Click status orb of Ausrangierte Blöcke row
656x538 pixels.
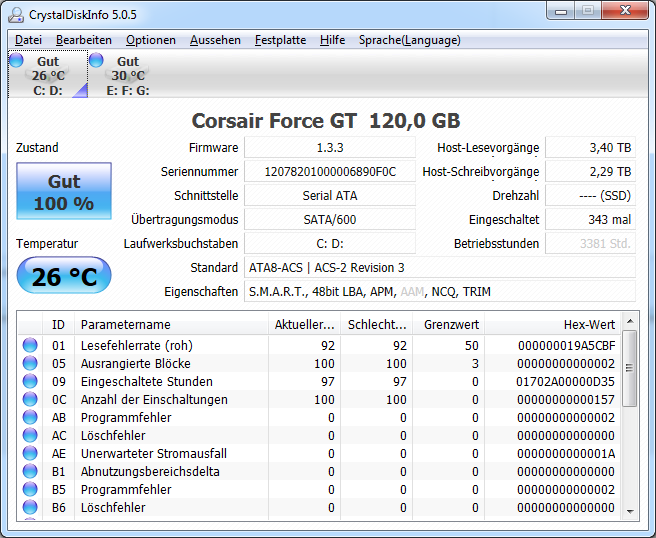pos(30,363)
